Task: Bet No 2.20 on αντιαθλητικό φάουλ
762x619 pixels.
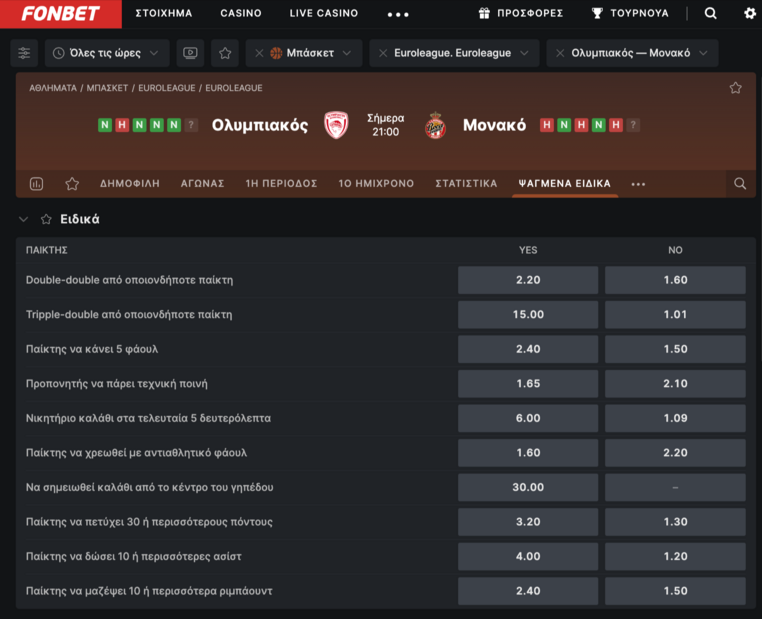Action: point(675,452)
